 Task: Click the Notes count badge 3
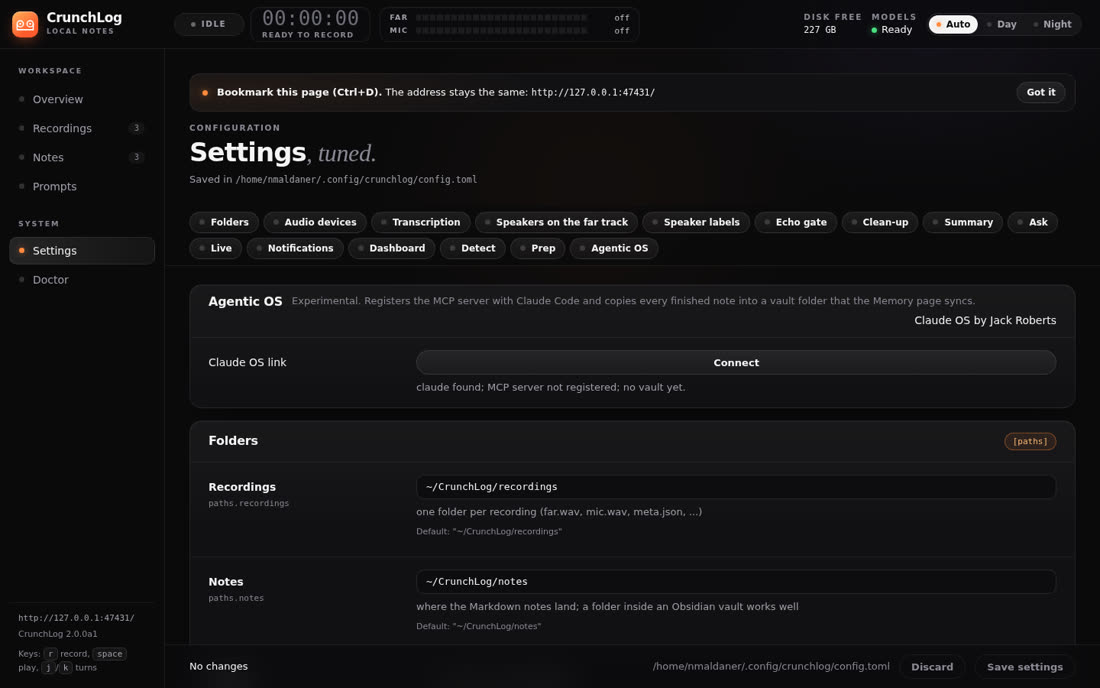click(137, 158)
